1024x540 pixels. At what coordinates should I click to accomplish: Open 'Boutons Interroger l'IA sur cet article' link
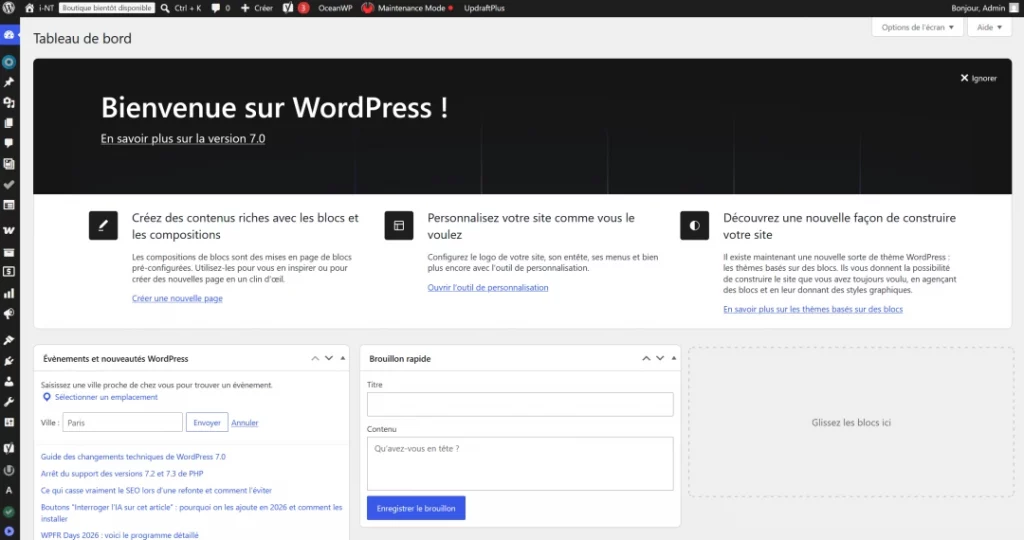point(191,513)
